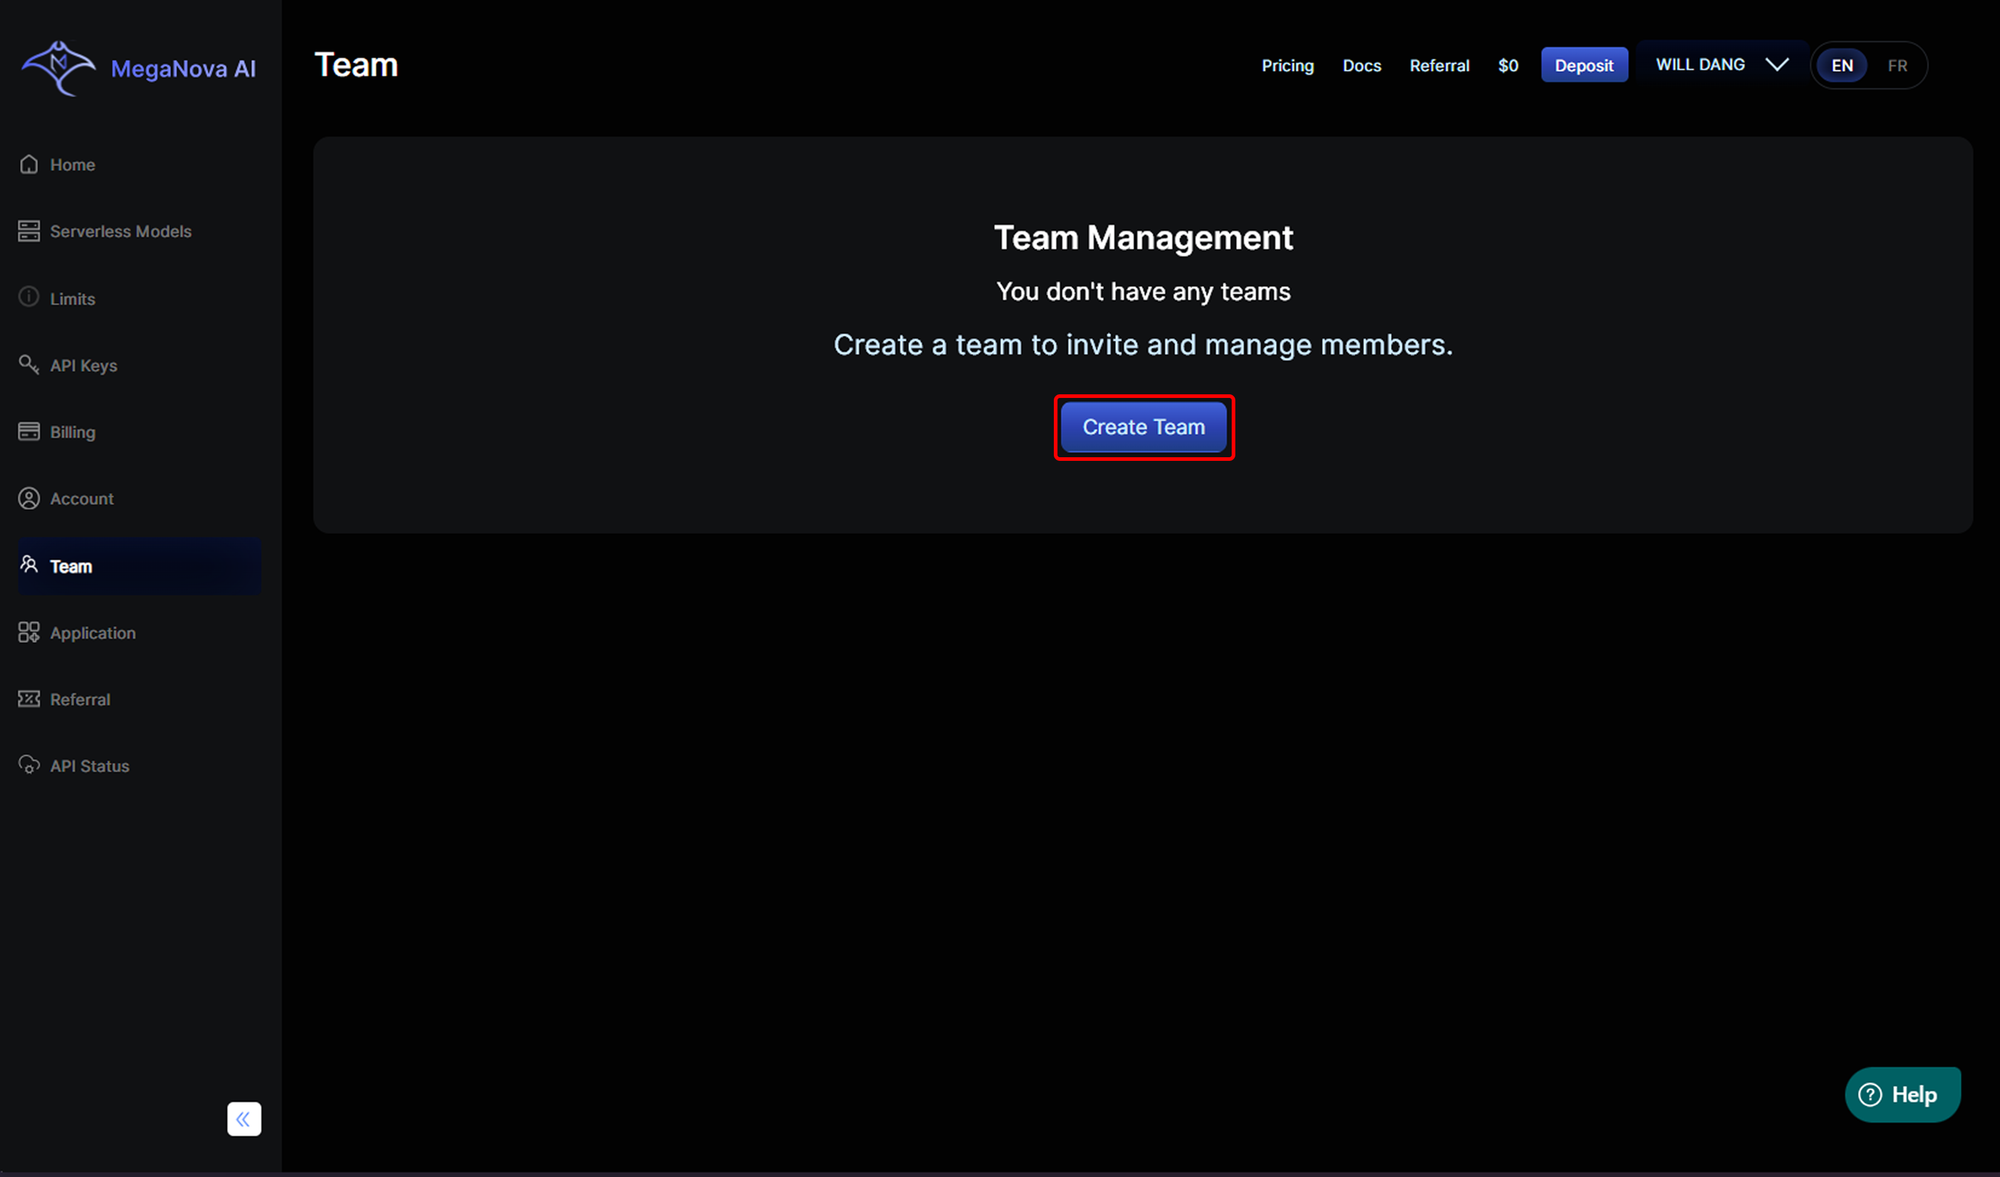The image size is (2000, 1177).
Task: Click the Deposit button
Action: pos(1584,66)
